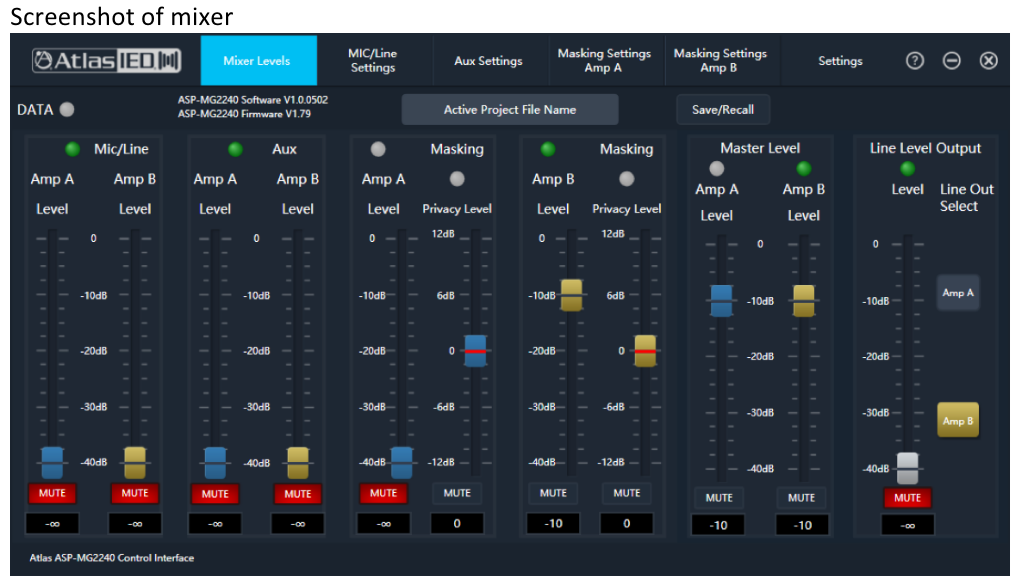
Task: Click Master Level Amp A blue fader
Action: pos(721,301)
